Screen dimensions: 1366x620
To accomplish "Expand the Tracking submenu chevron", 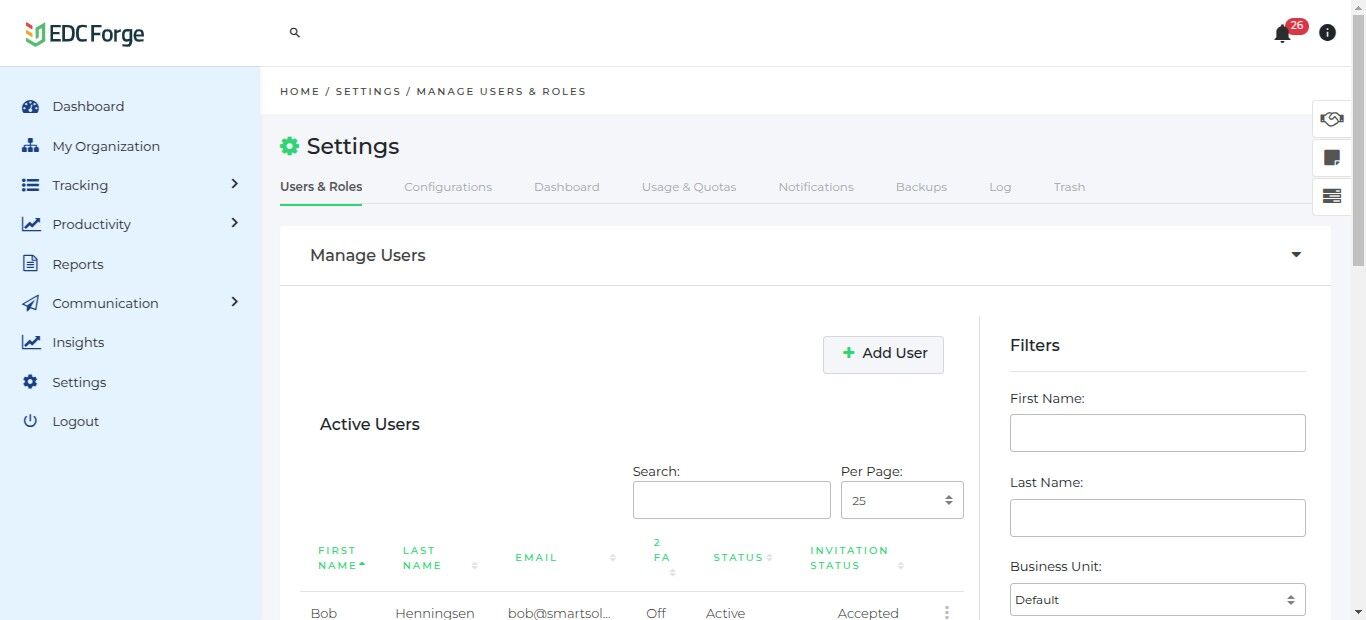I will point(234,184).
